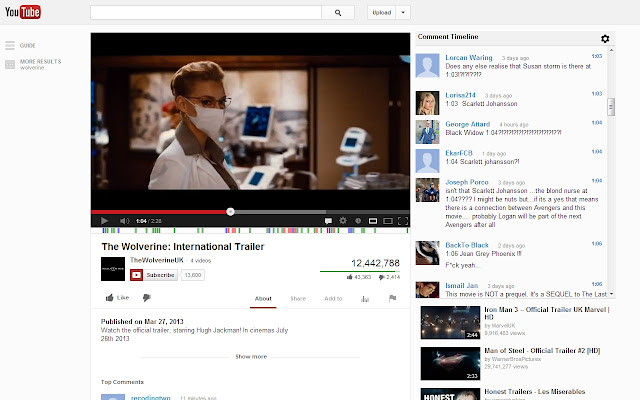Viewport: 640px width, 400px height.
Task: Open BackTo Black's avatar
Action: coord(427,253)
